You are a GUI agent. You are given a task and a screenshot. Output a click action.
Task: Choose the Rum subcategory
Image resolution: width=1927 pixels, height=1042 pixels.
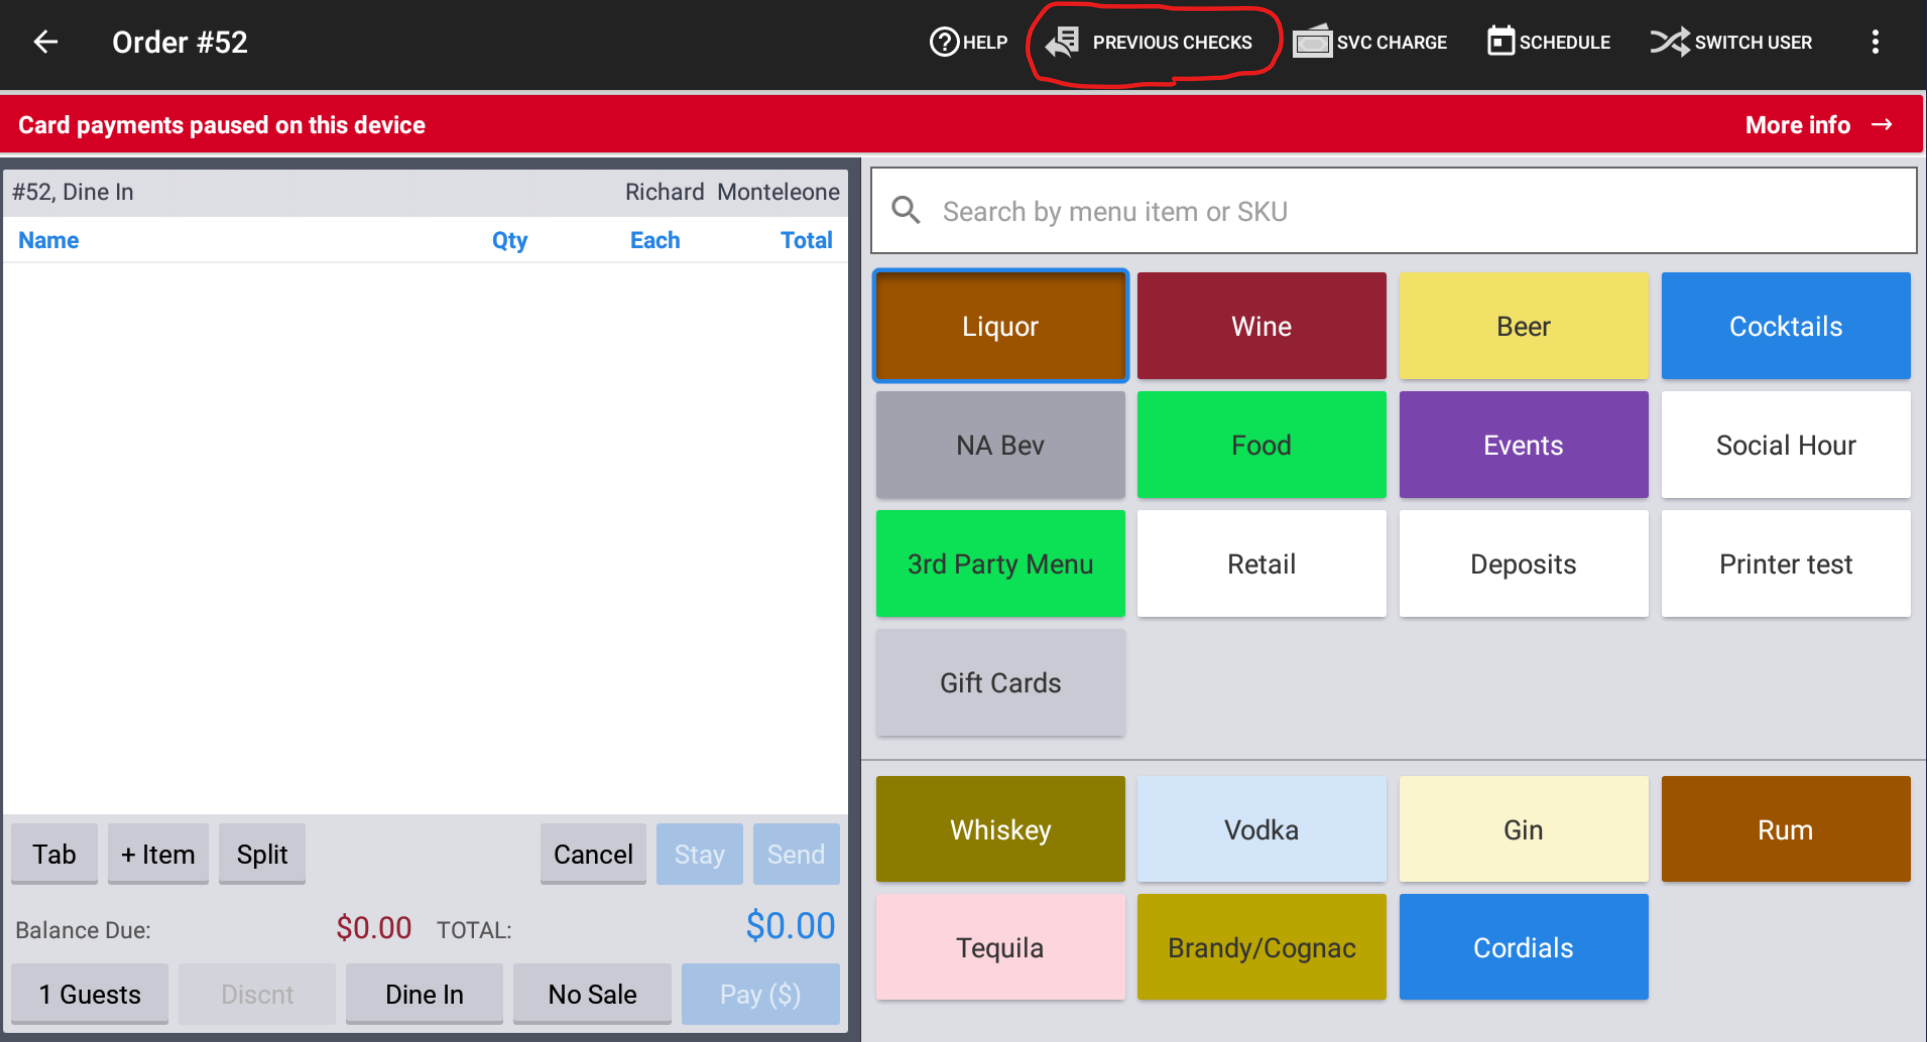(1785, 829)
